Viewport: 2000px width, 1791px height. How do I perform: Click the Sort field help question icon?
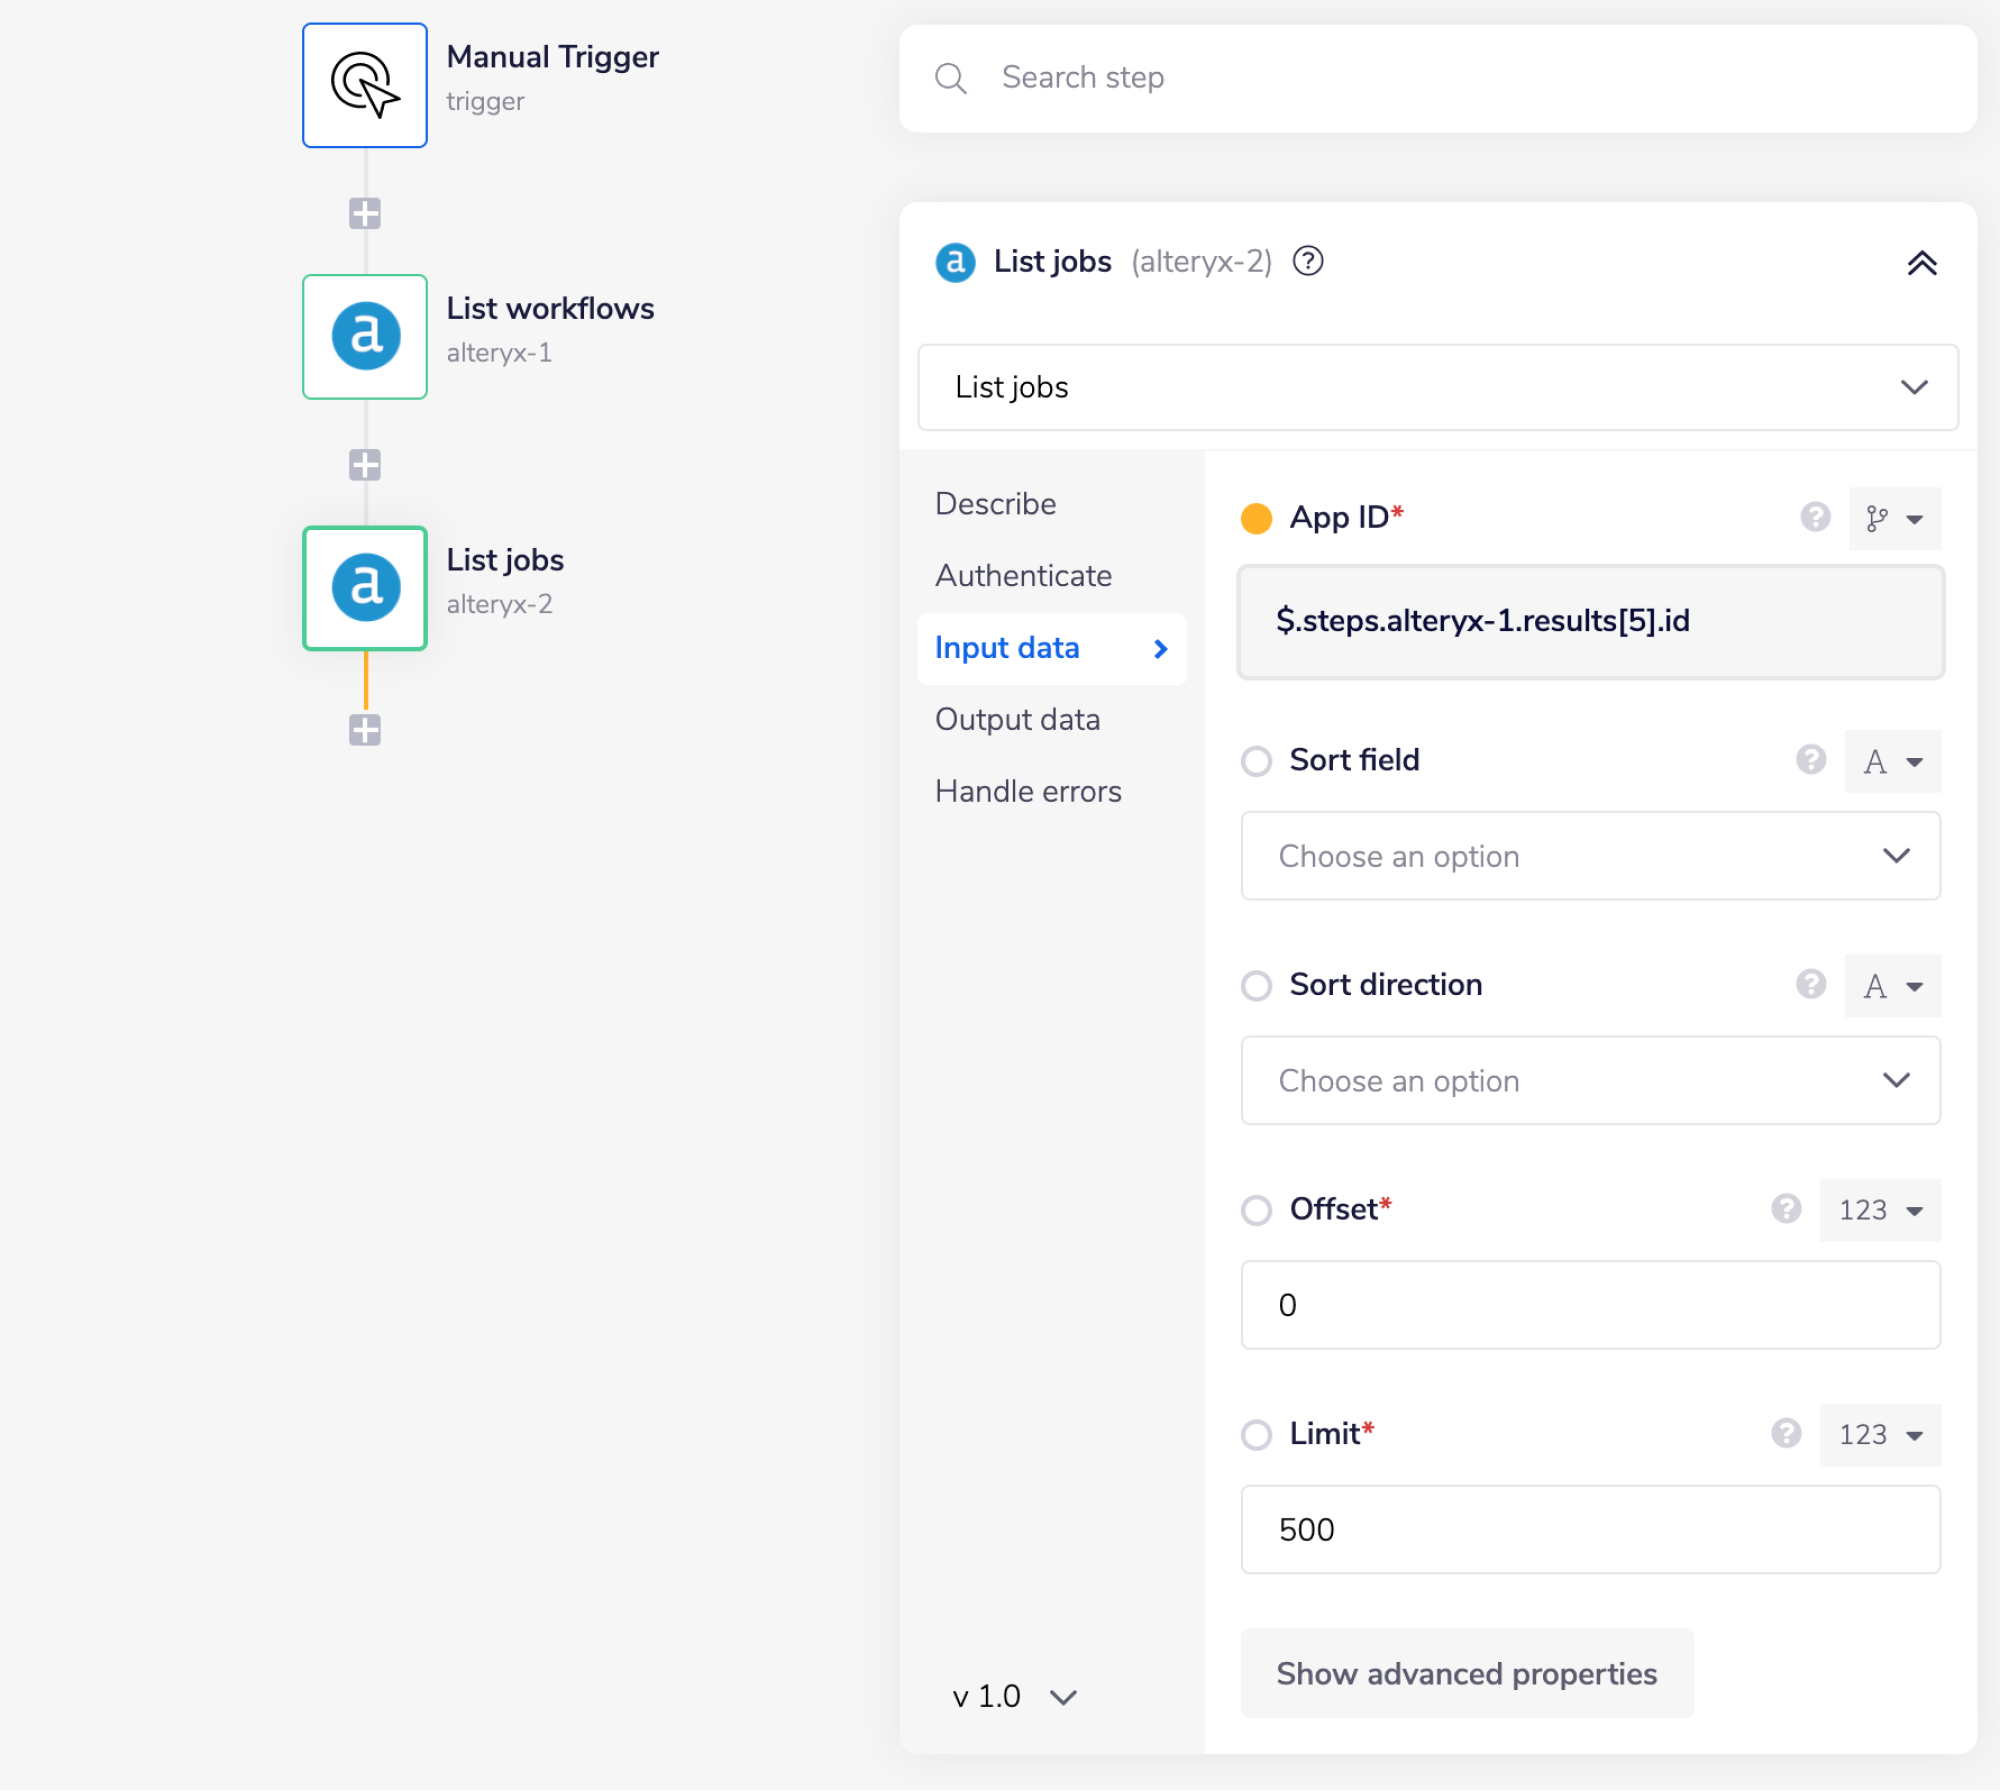pyautogui.click(x=1810, y=760)
